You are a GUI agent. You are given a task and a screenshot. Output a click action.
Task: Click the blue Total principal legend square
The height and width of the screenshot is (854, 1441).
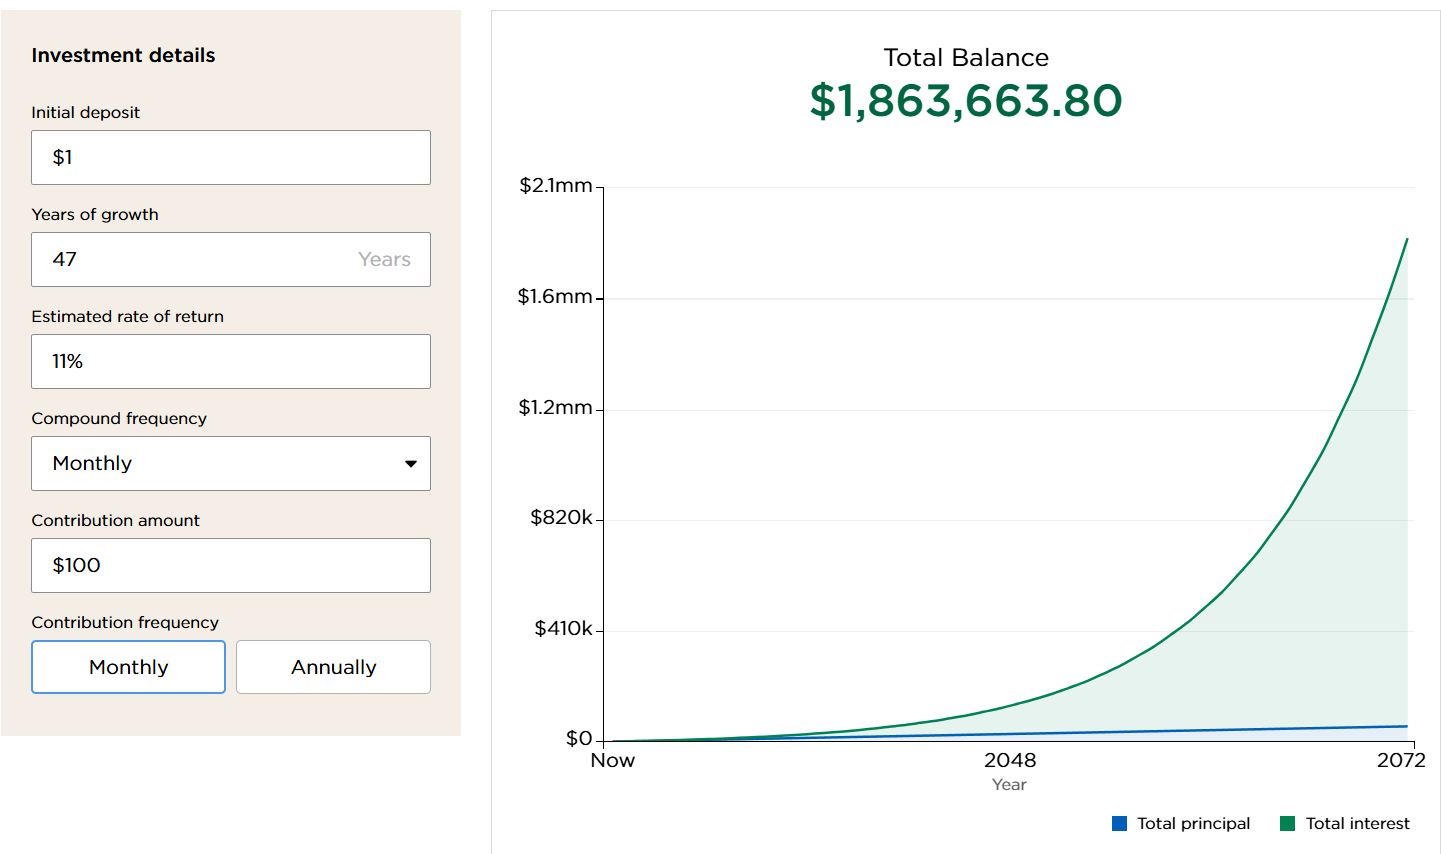[x=1119, y=823]
